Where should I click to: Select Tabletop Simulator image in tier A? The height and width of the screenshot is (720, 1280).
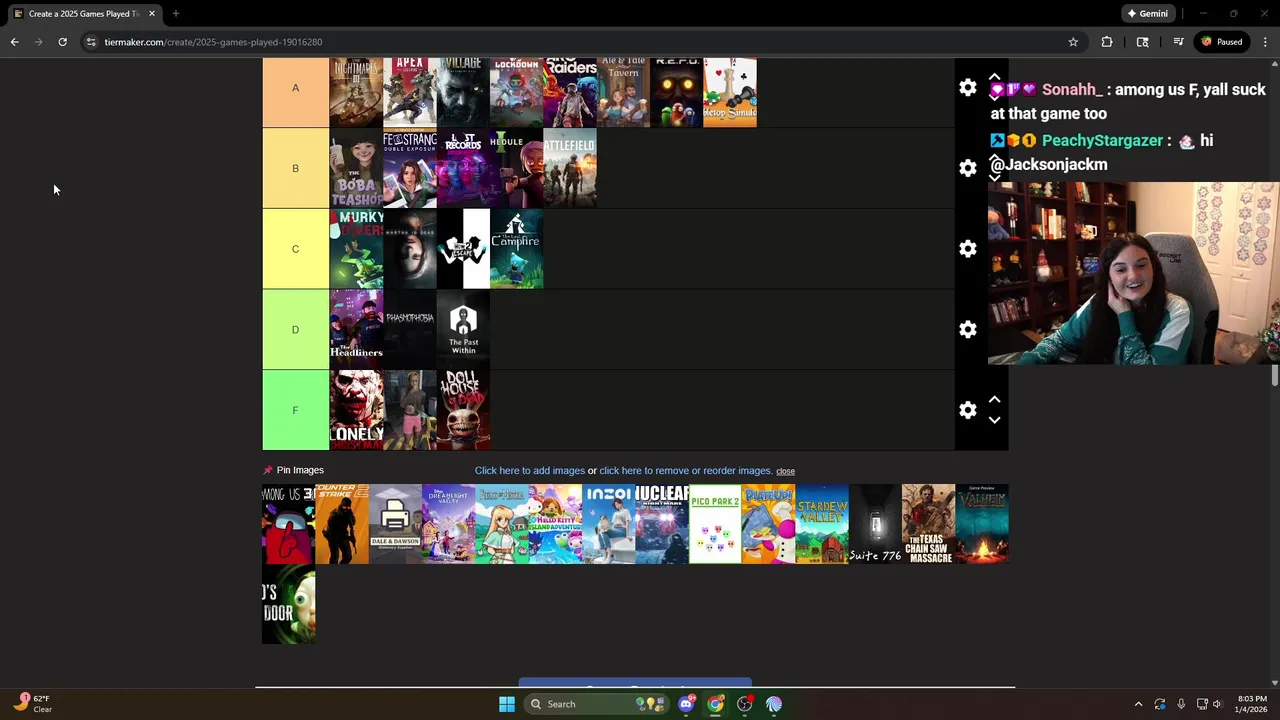tap(730, 92)
